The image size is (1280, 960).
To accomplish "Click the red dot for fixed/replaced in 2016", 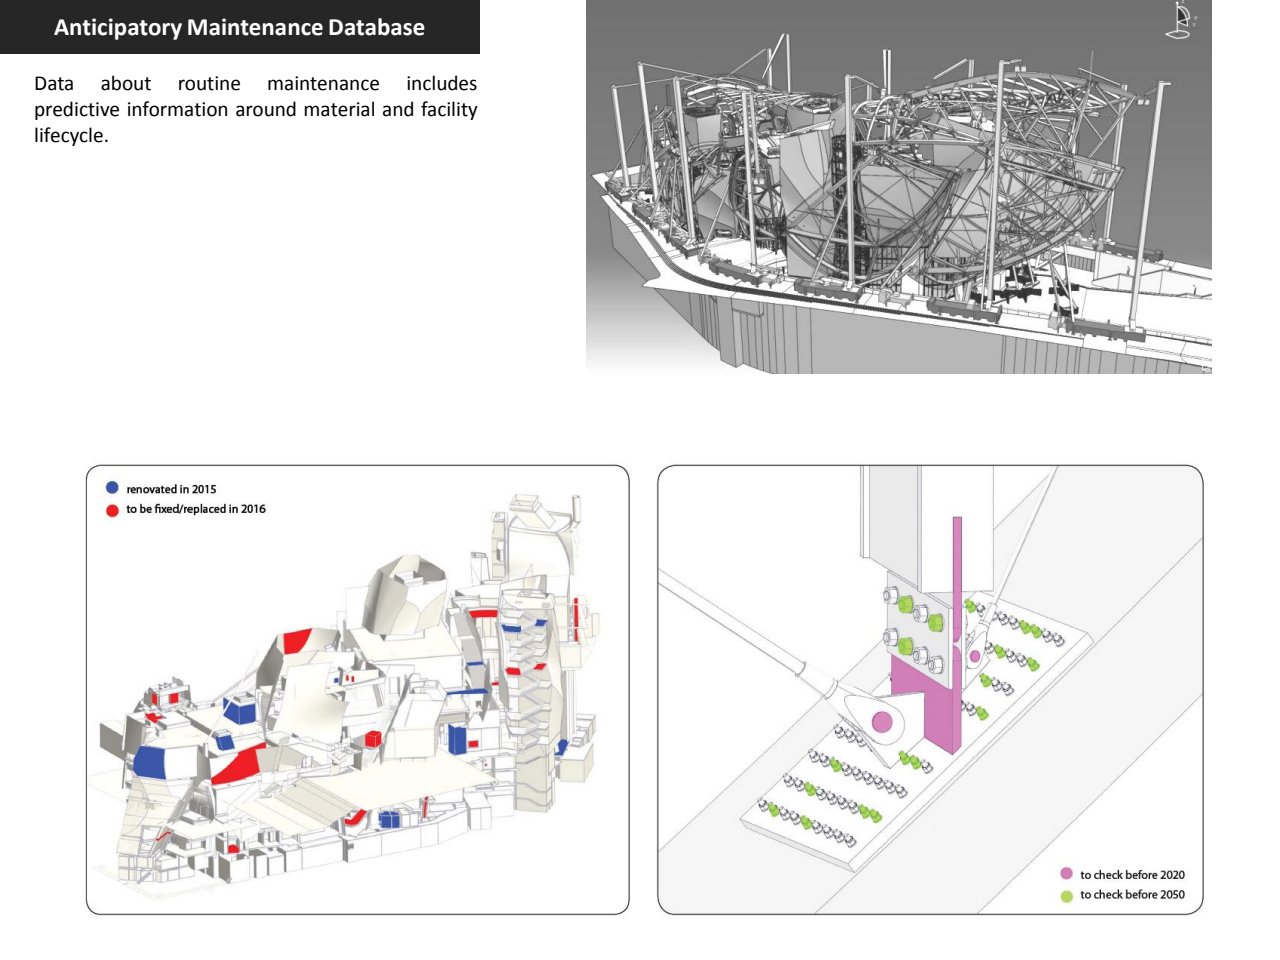I will [112, 510].
